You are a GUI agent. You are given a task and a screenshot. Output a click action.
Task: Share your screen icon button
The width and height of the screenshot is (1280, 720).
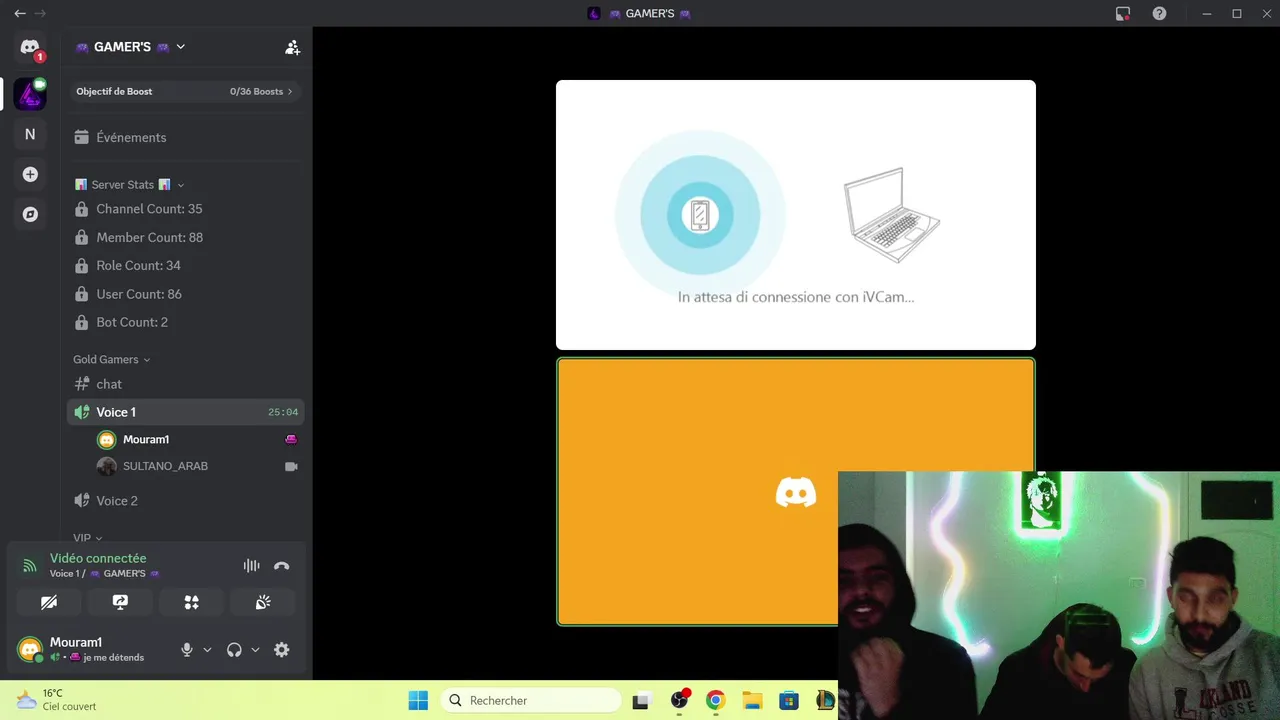[120, 602]
